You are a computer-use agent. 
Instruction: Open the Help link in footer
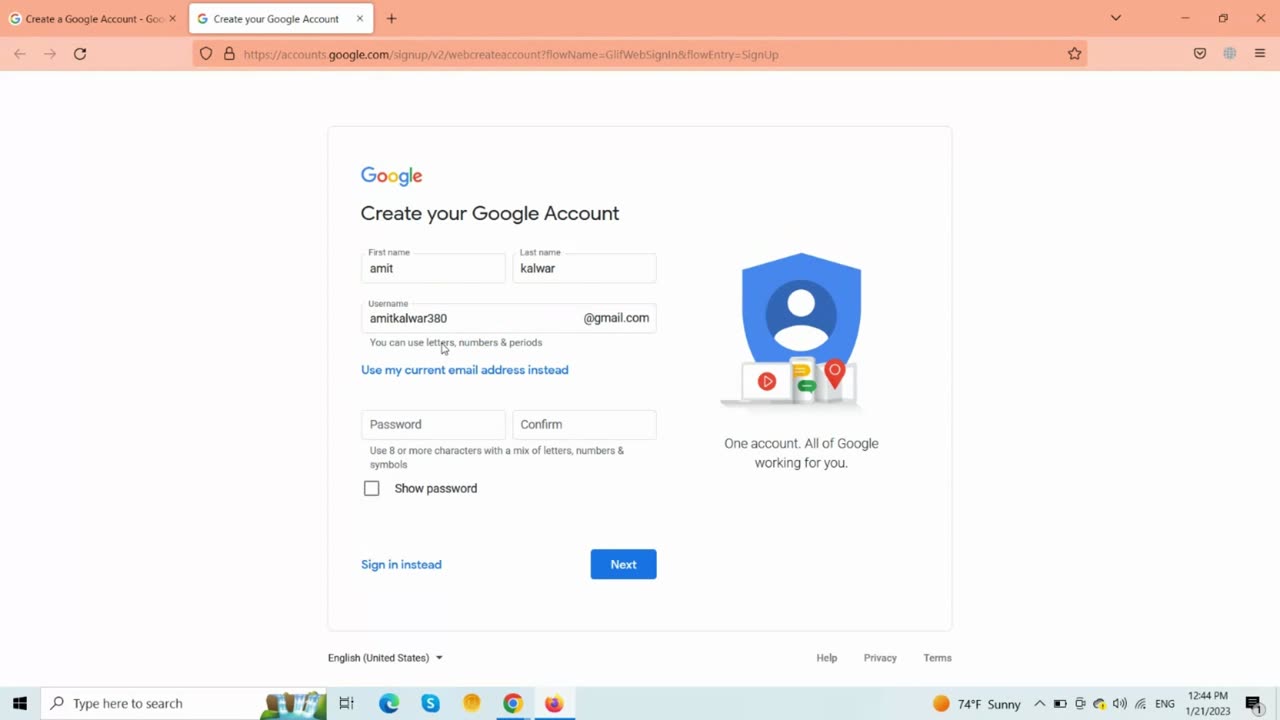coord(826,658)
